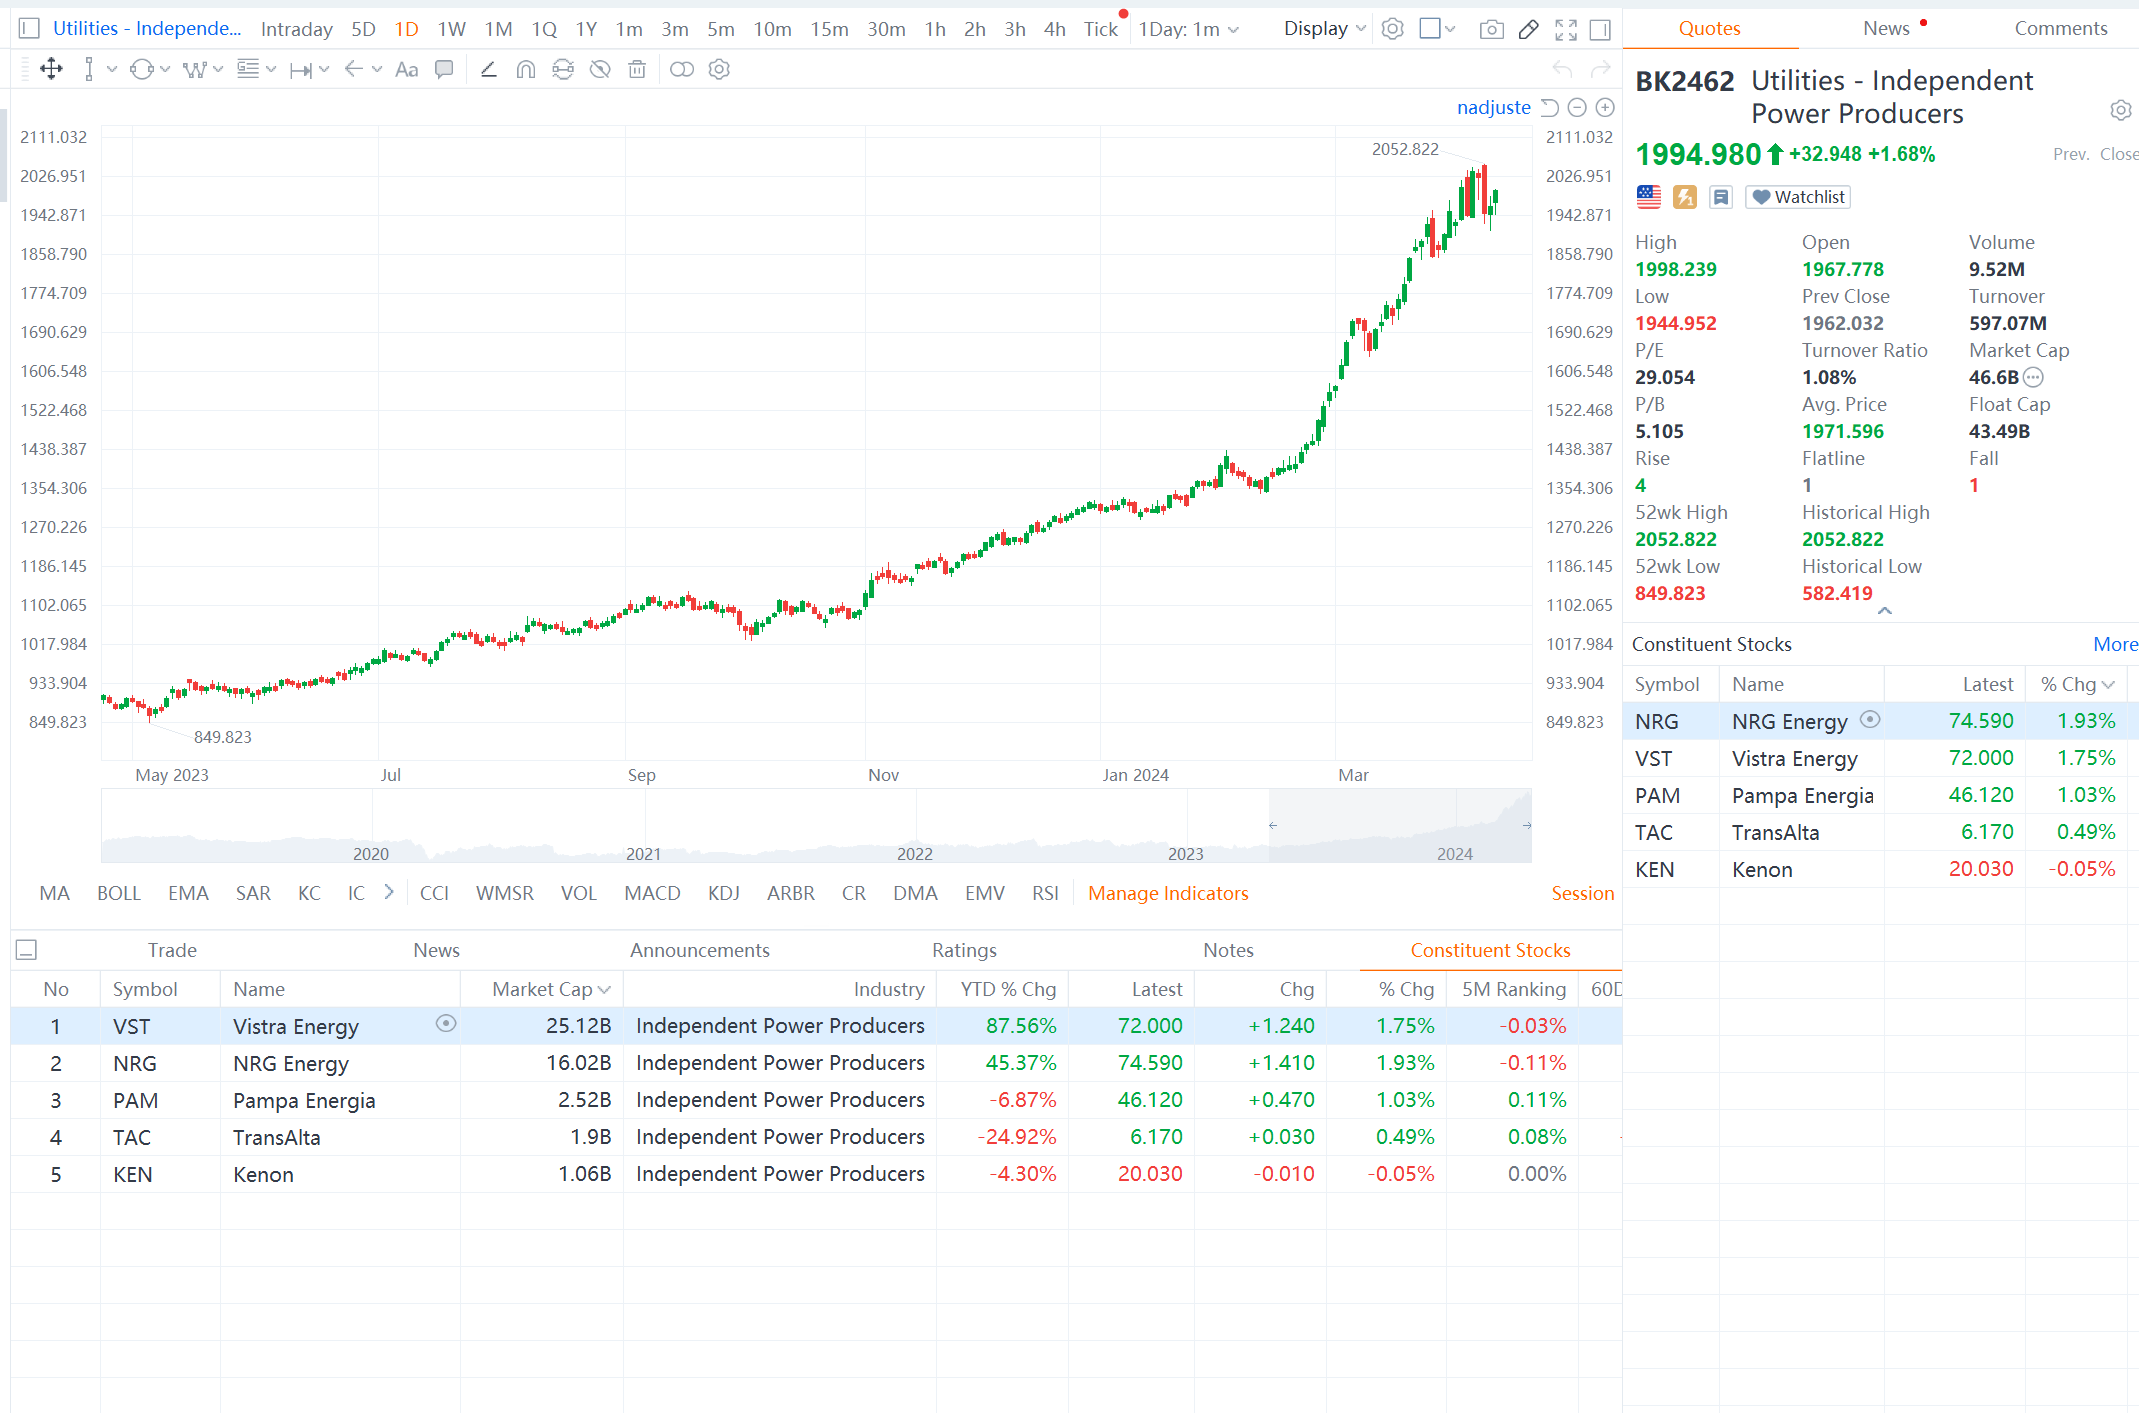Screen dimensions: 2139x1413
Task: Open the 1Day: 1m interval dropdown
Action: click(1189, 29)
